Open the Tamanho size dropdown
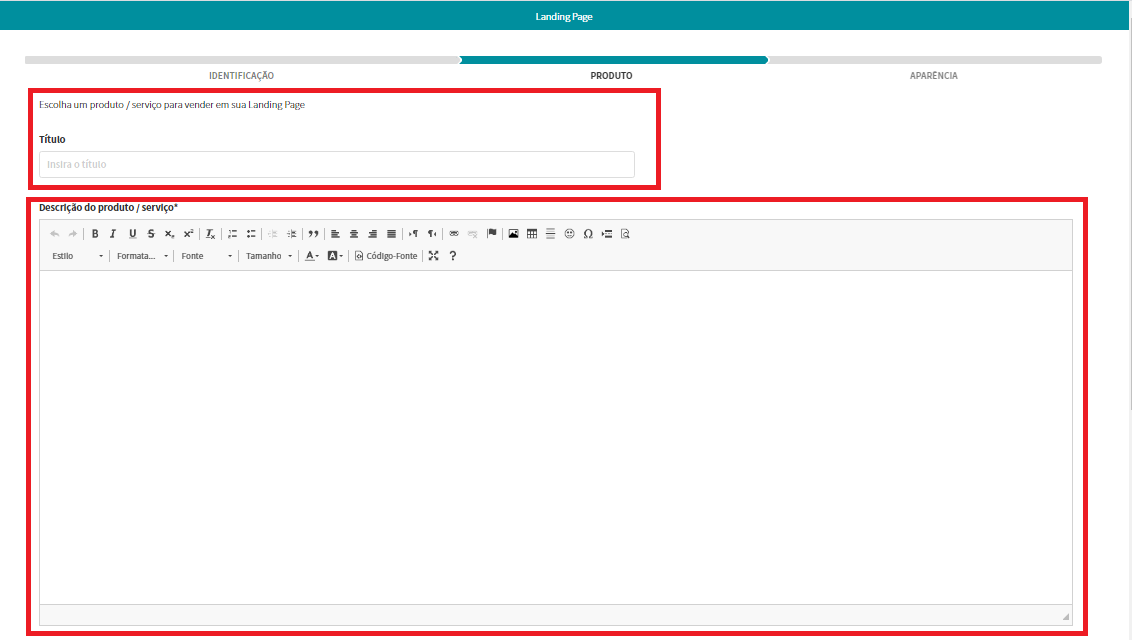This screenshot has width=1132, height=640. point(269,256)
